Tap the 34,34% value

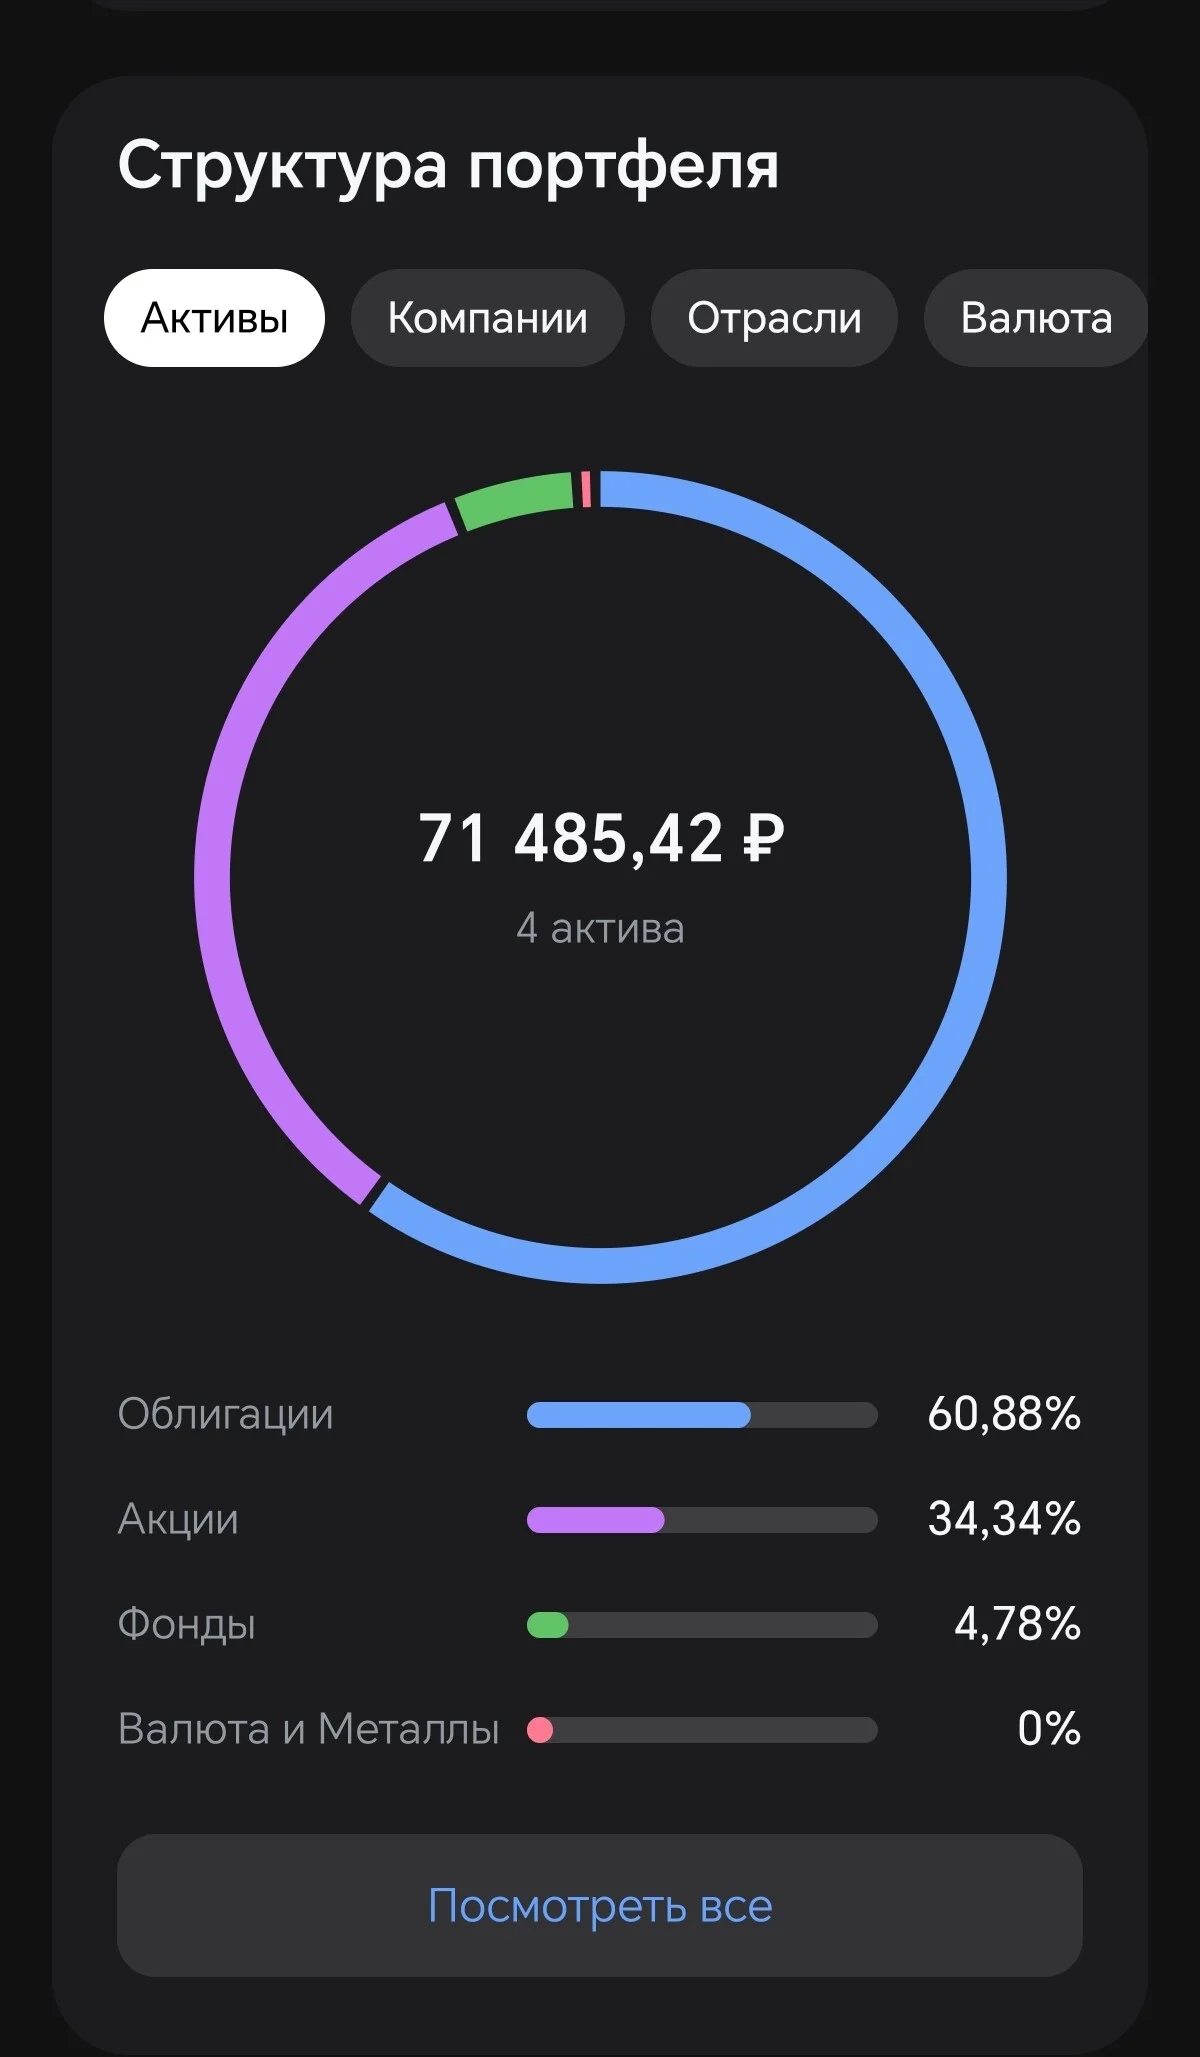coord(1004,1519)
